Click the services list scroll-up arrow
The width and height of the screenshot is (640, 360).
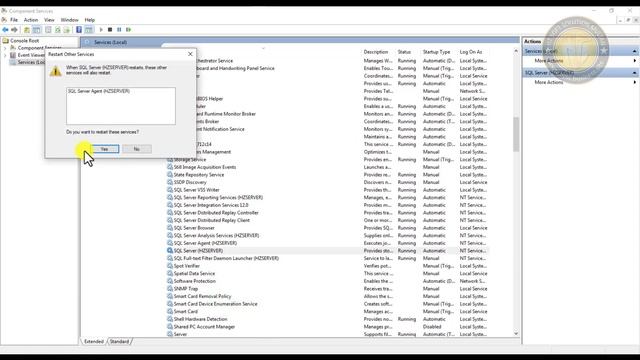(x=516, y=51)
